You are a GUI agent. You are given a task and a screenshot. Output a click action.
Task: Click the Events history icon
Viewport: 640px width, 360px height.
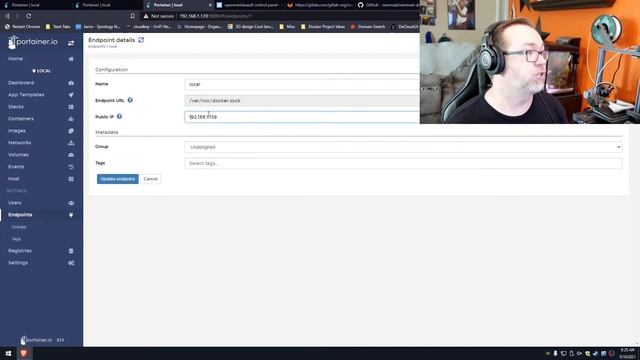coord(71,167)
